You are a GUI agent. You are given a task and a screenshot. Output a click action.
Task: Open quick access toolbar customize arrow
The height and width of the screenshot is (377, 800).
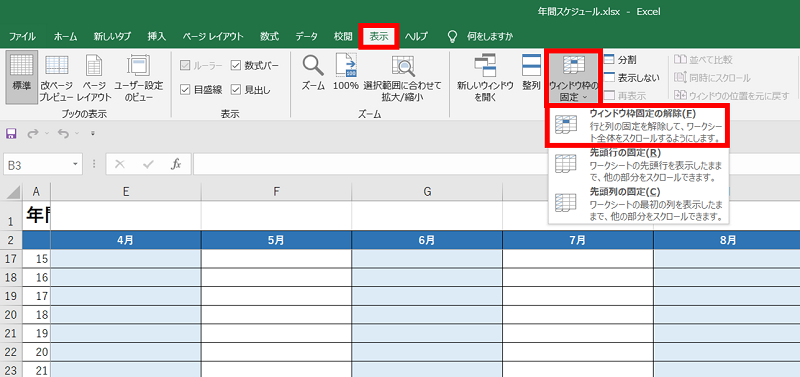coord(93,134)
